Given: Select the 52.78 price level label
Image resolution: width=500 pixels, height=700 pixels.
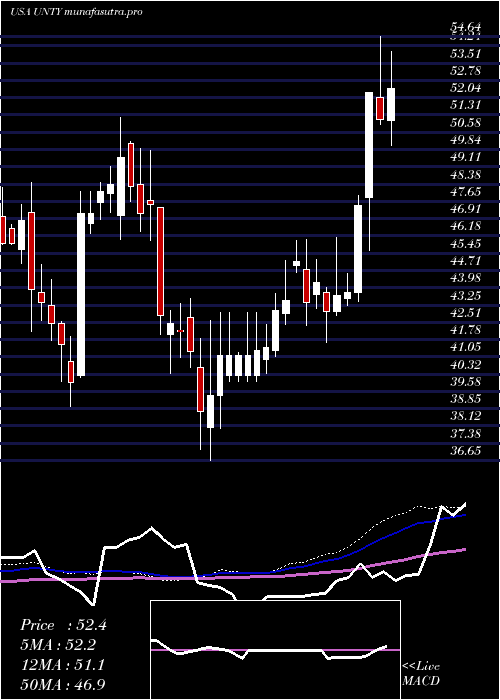Looking at the screenshot, I should point(466,71).
